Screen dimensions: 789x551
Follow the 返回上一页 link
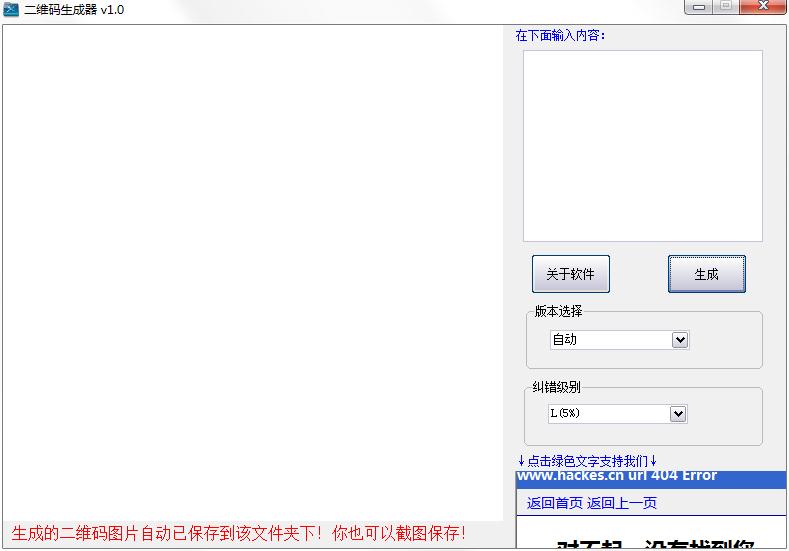click(x=622, y=503)
